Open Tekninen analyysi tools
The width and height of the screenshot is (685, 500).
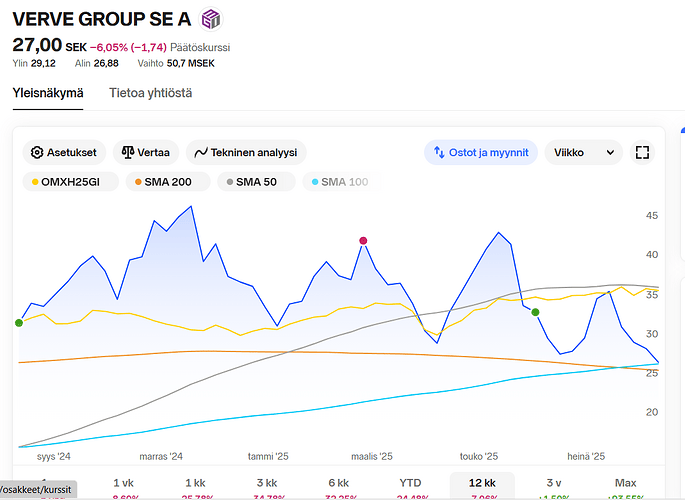(246, 153)
